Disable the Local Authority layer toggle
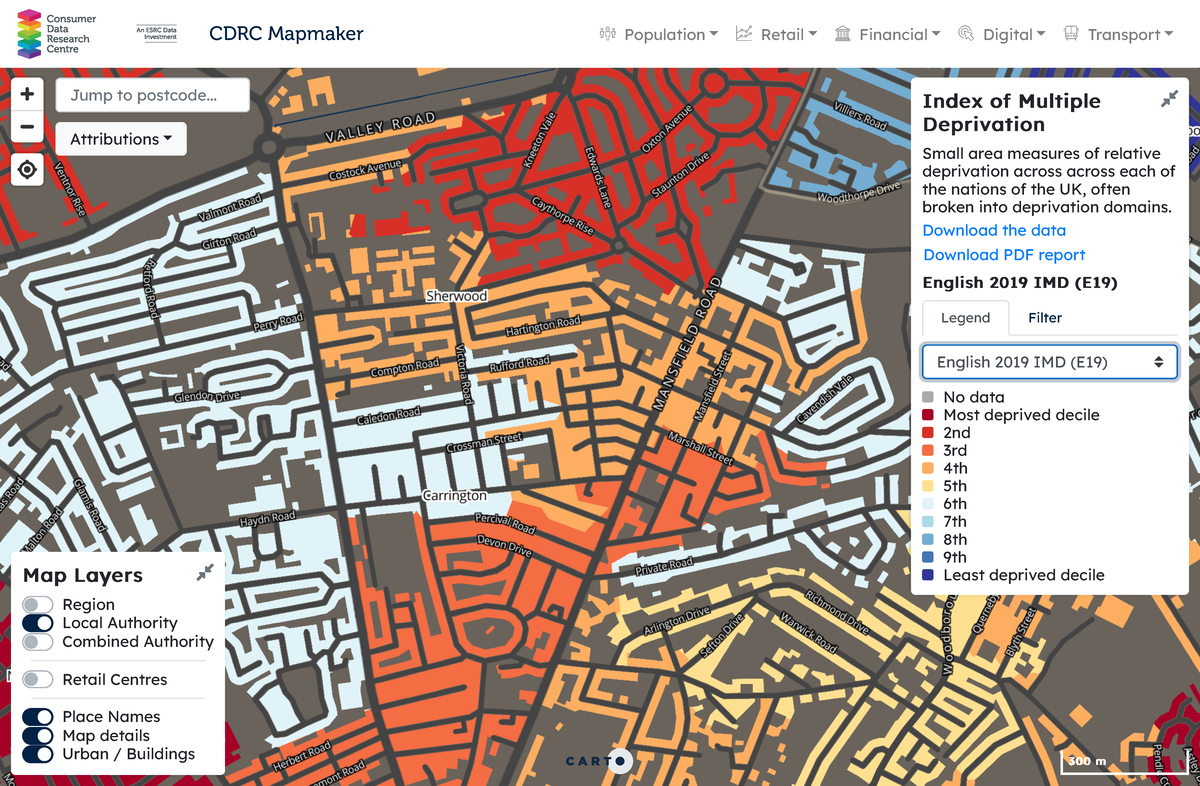 pyautogui.click(x=38, y=623)
